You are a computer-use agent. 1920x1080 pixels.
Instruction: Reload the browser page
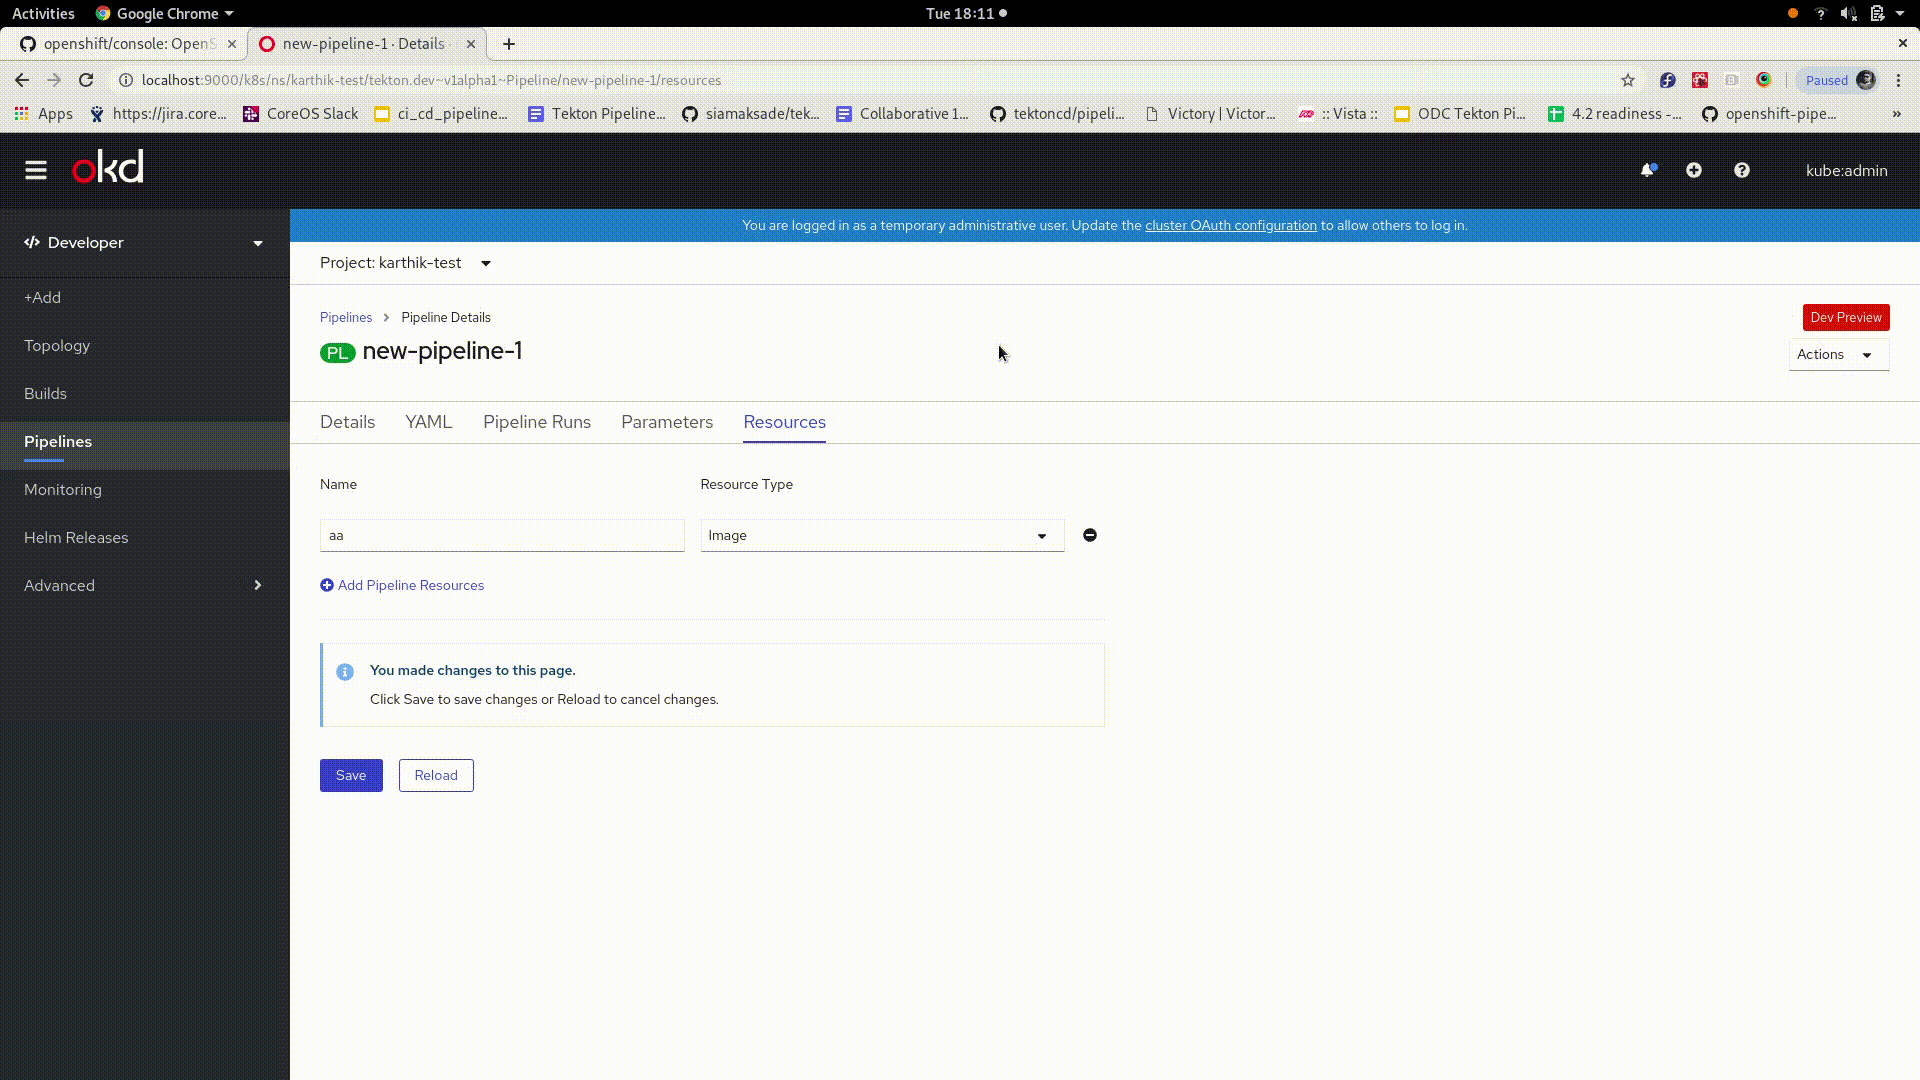pyautogui.click(x=86, y=80)
